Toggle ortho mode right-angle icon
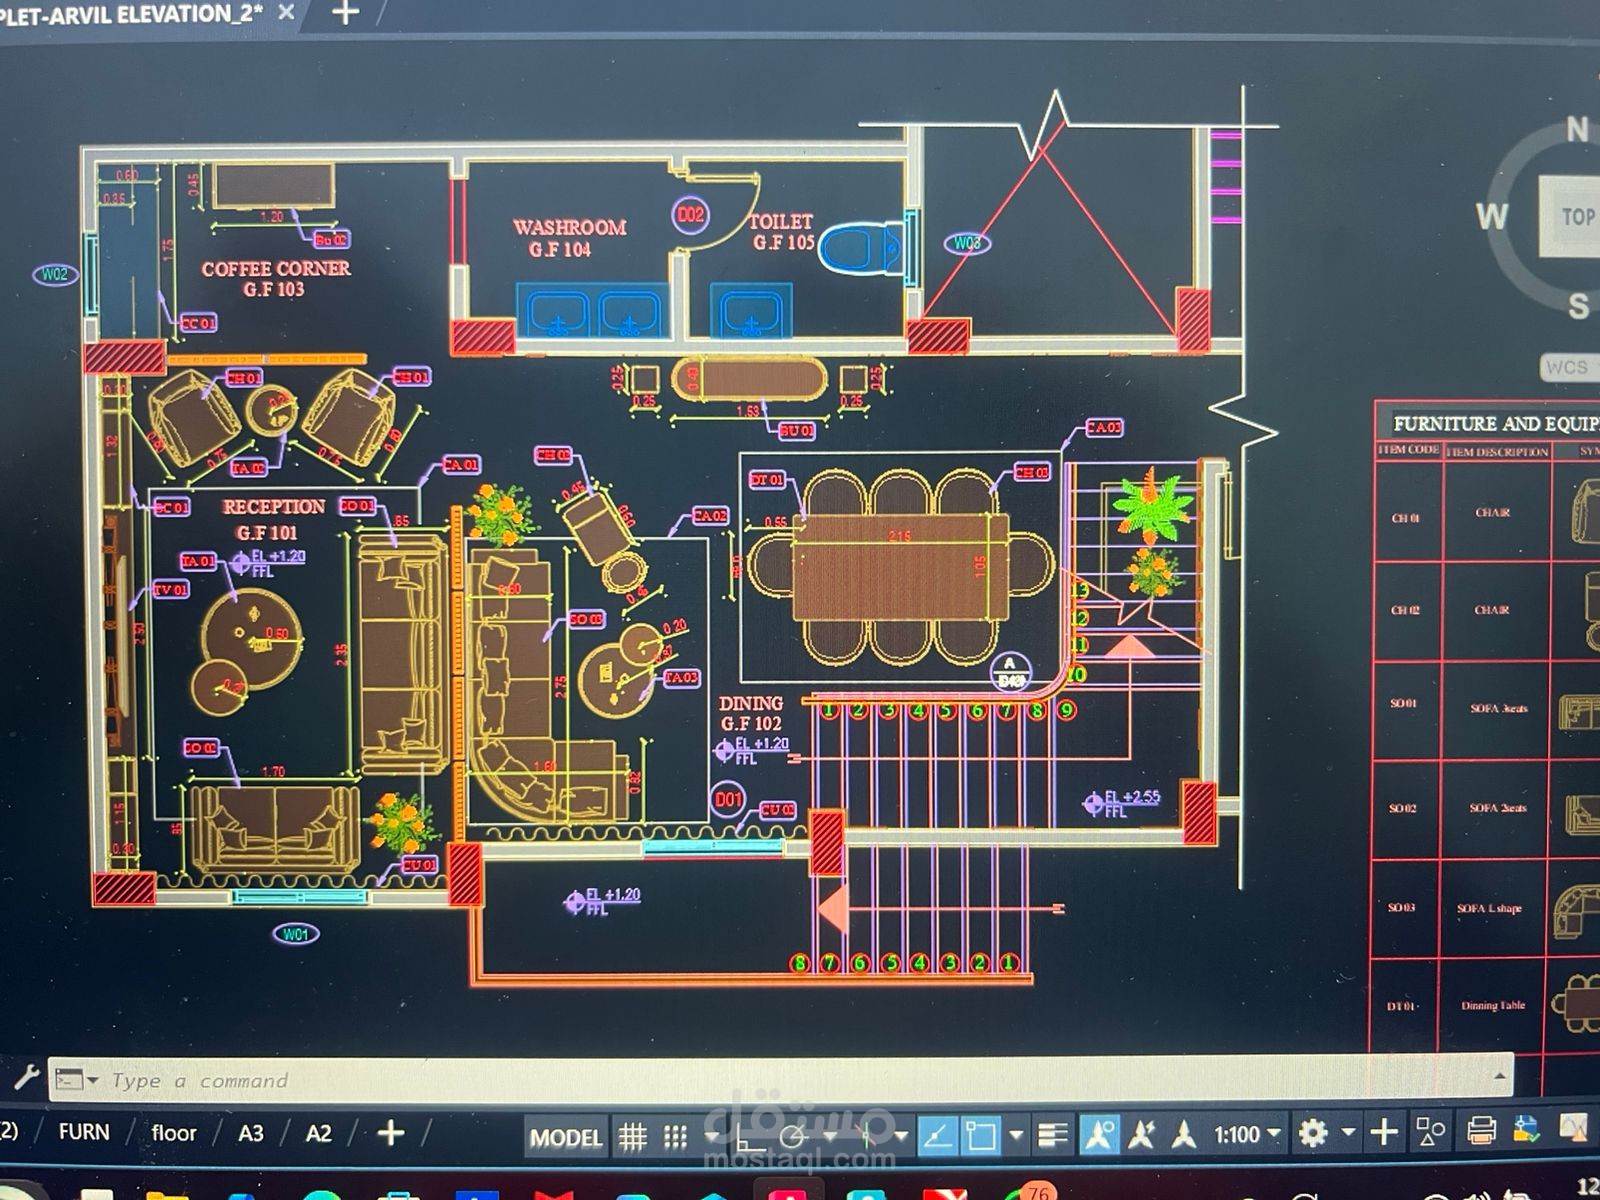This screenshot has width=1600, height=1200. coord(749,1137)
